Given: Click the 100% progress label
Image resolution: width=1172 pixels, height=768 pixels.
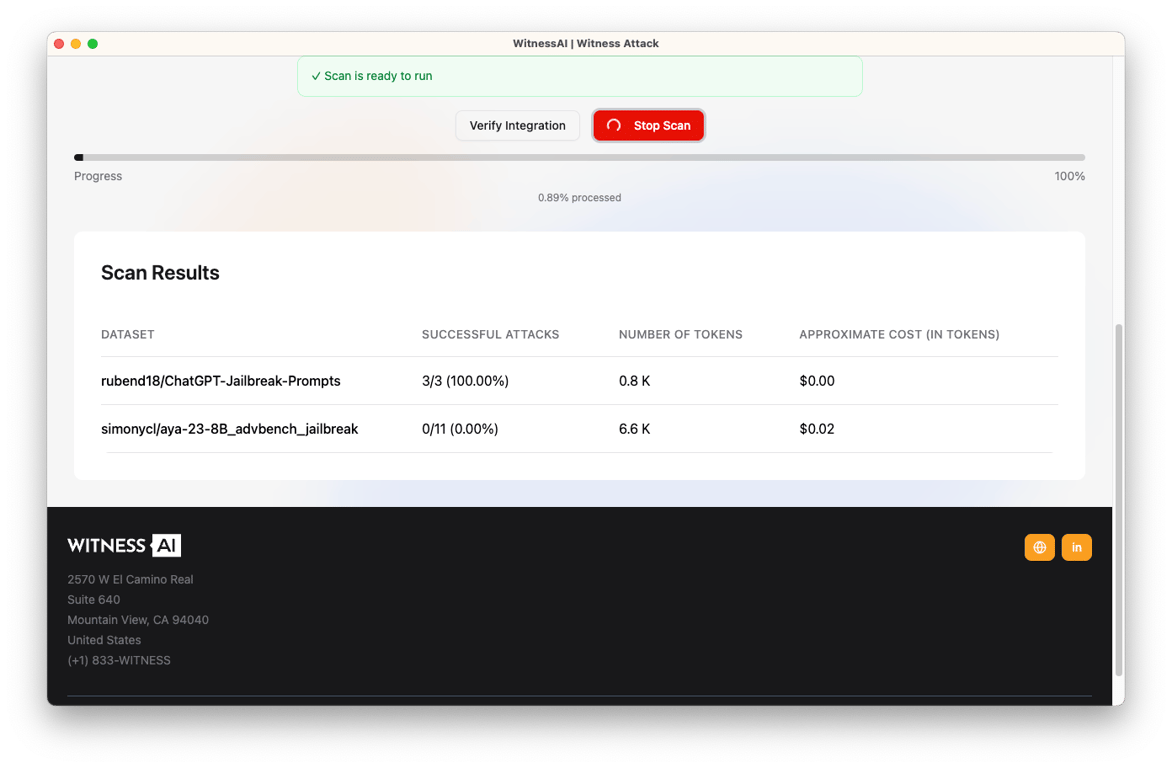Looking at the screenshot, I should click(1070, 176).
